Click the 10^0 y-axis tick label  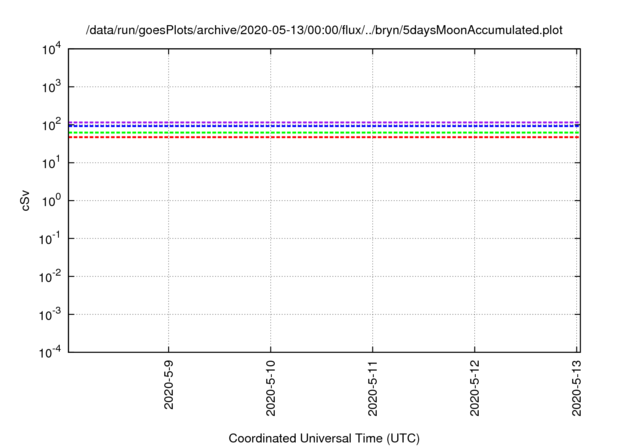51,201
